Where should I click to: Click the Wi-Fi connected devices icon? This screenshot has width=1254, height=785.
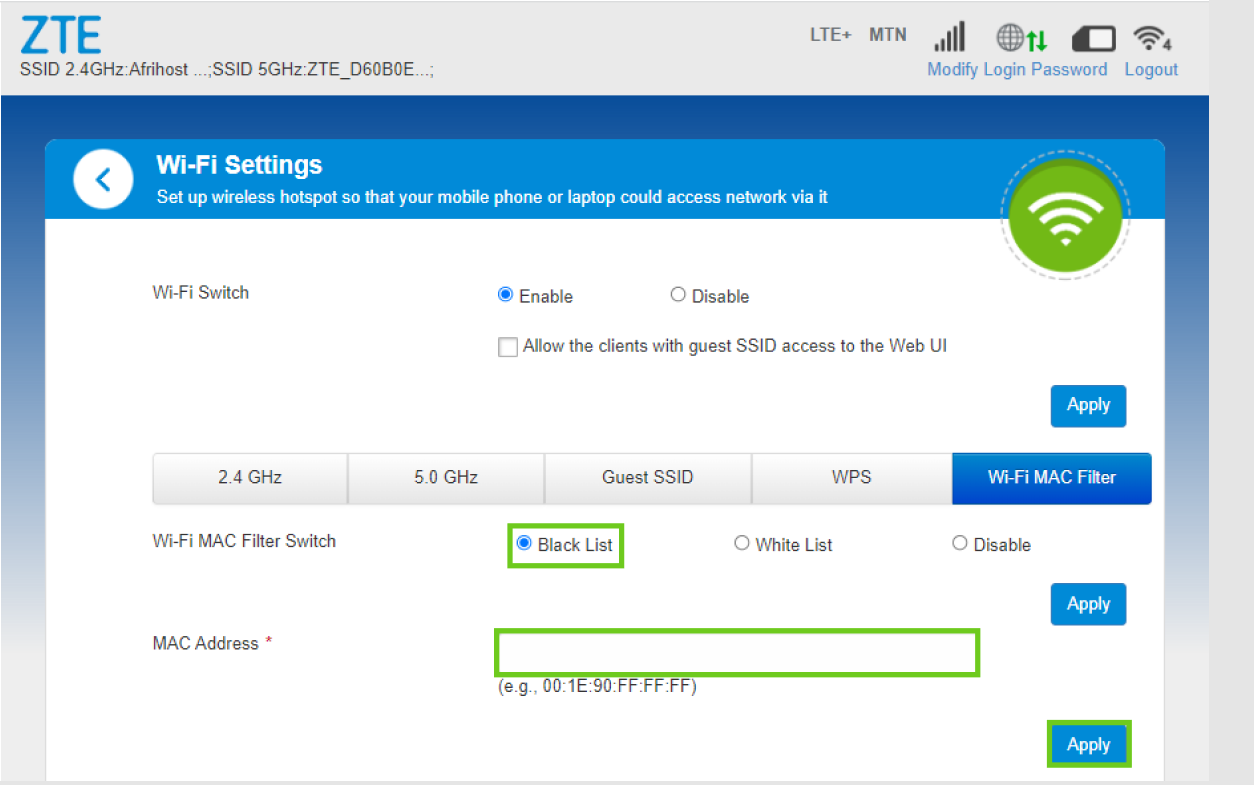click(1151, 38)
